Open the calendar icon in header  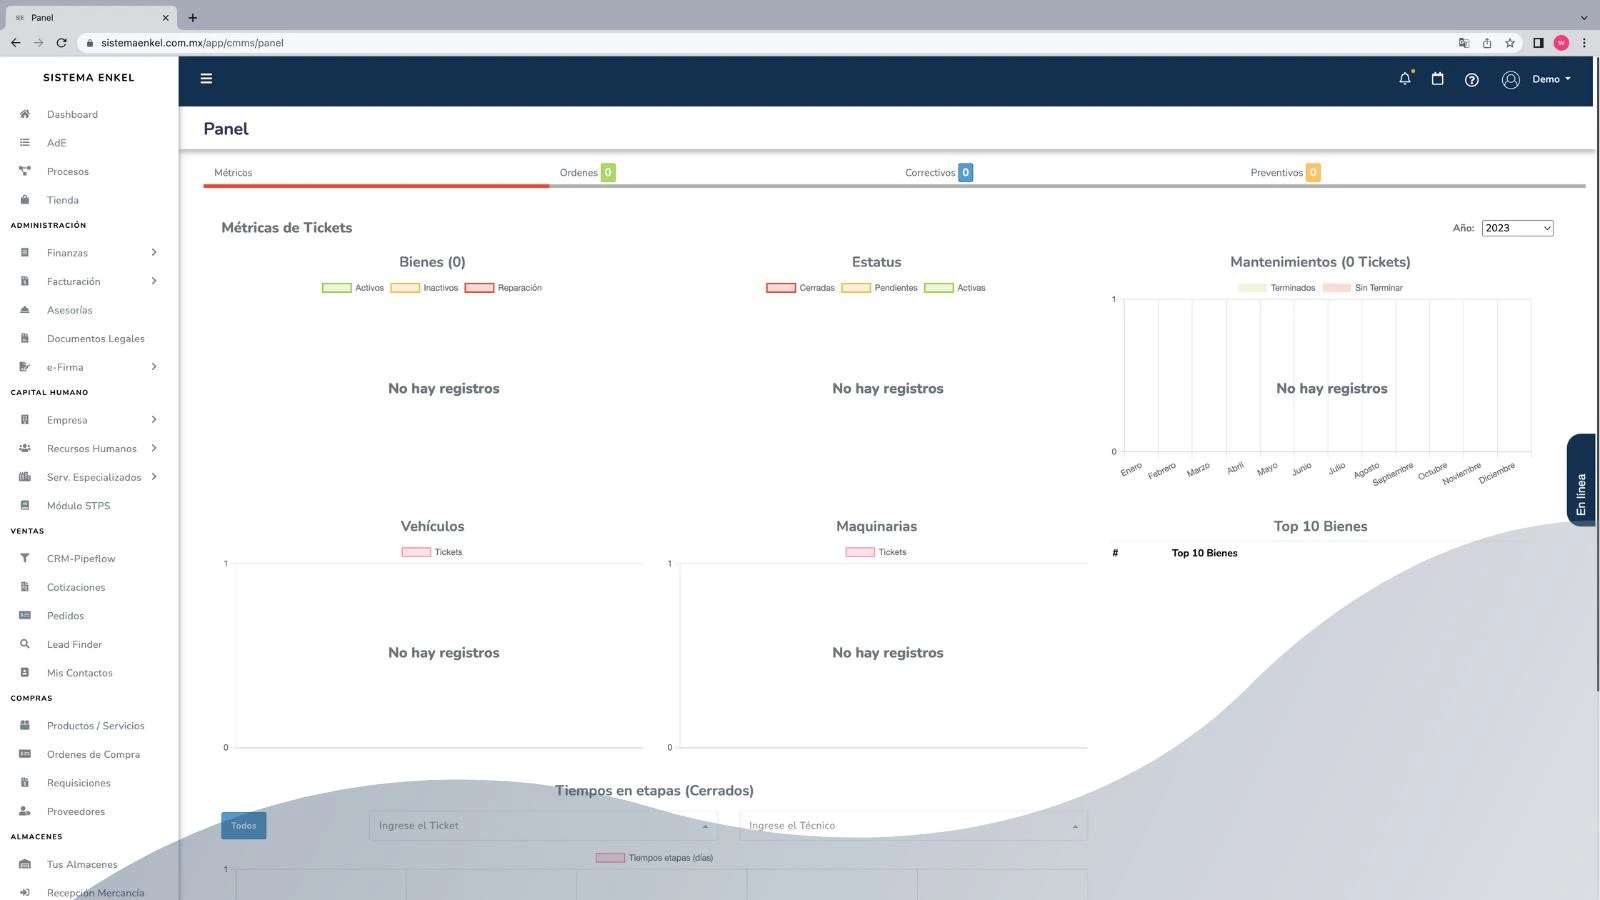click(x=1437, y=79)
